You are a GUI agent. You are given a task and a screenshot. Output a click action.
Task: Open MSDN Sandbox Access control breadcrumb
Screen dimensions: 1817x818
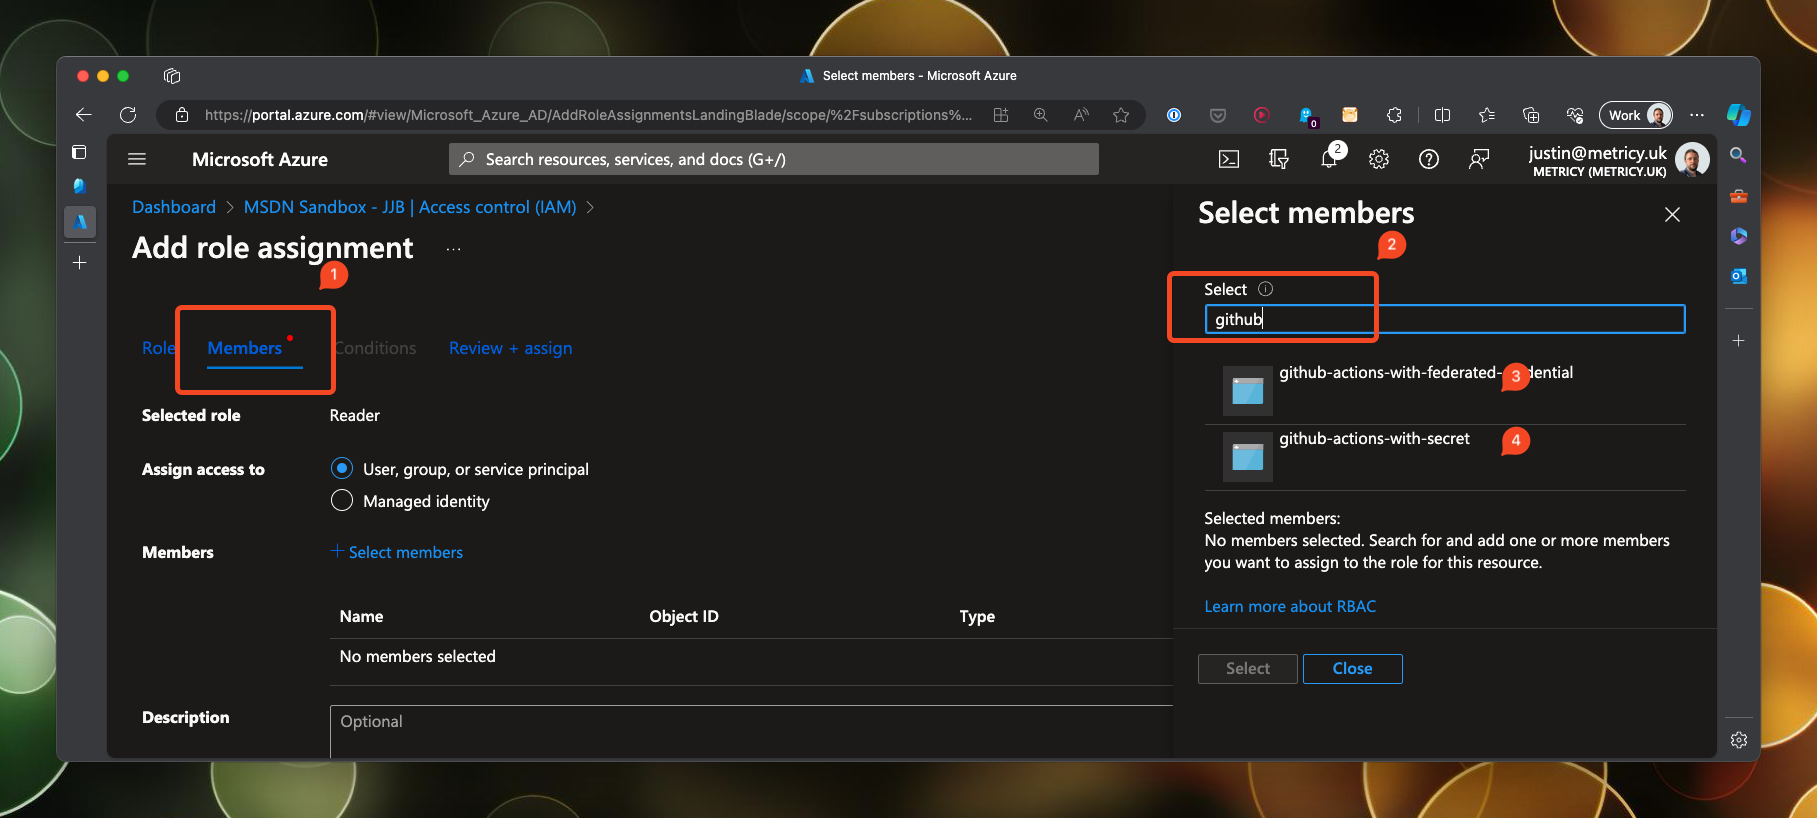pos(410,207)
